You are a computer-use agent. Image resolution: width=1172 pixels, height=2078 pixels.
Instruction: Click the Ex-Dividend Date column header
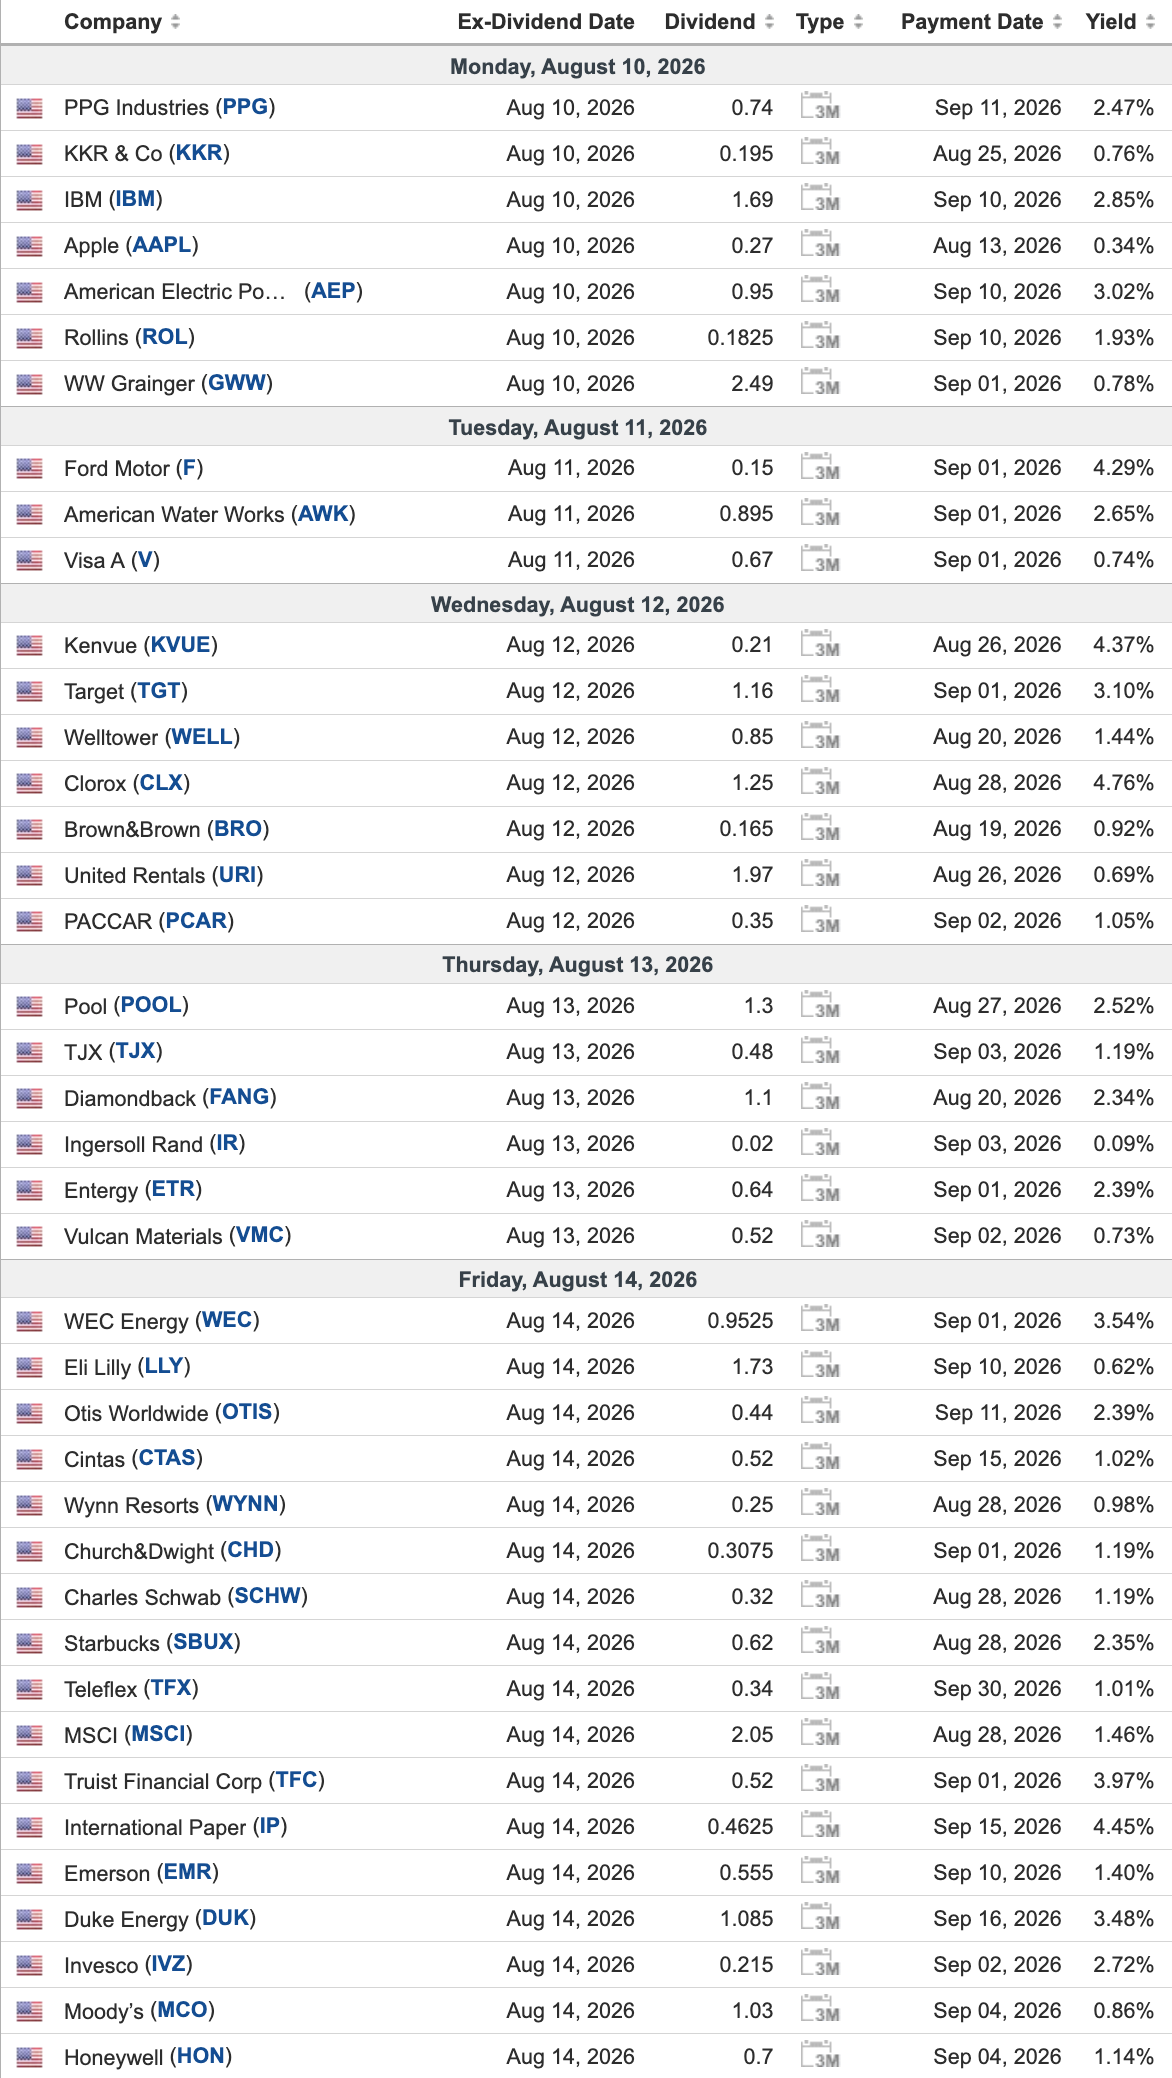(x=546, y=22)
